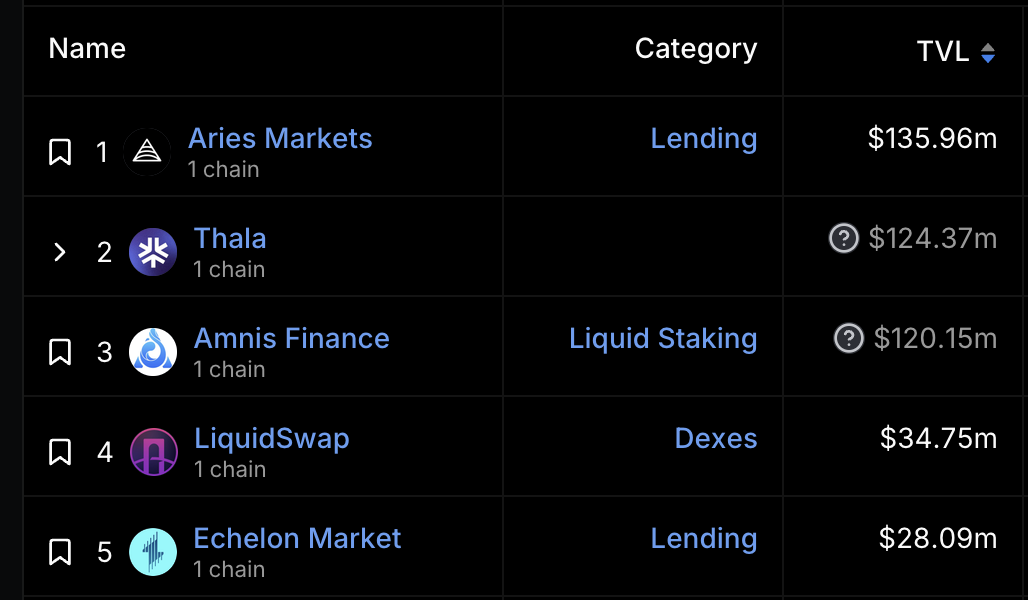1028x600 pixels.
Task: Expand the Thala protocol row
Action: pyautogui.click(x=60, y=252)
